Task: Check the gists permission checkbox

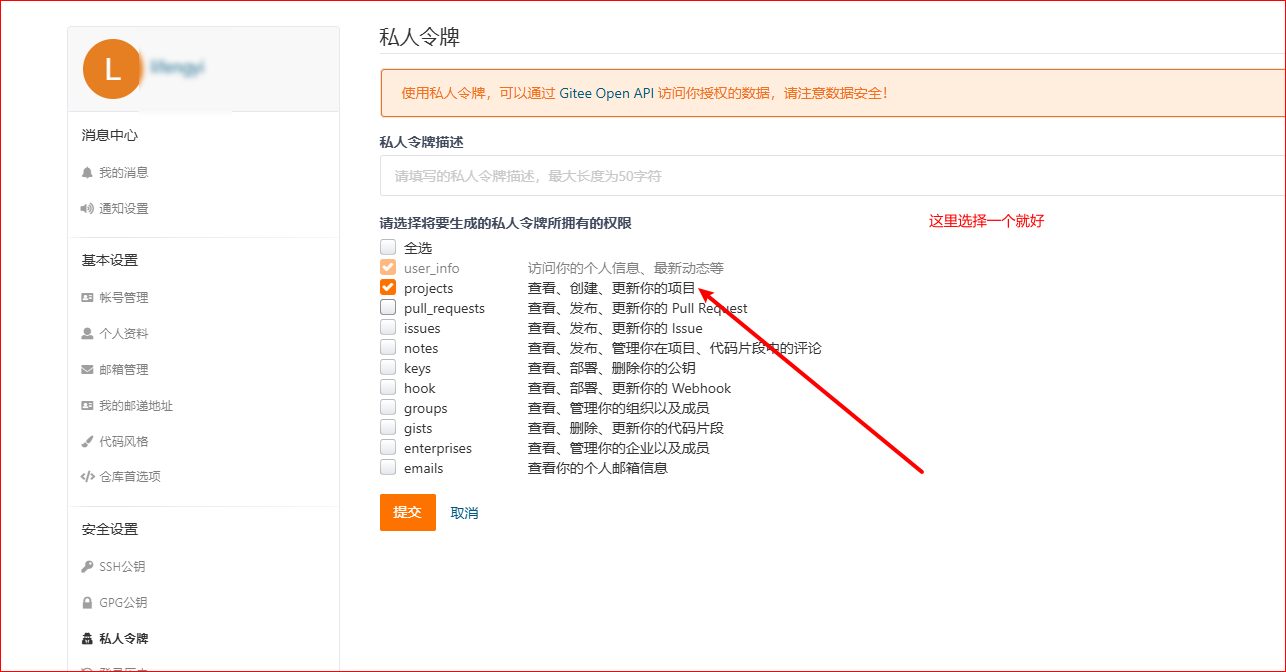Action: [388, 427]
